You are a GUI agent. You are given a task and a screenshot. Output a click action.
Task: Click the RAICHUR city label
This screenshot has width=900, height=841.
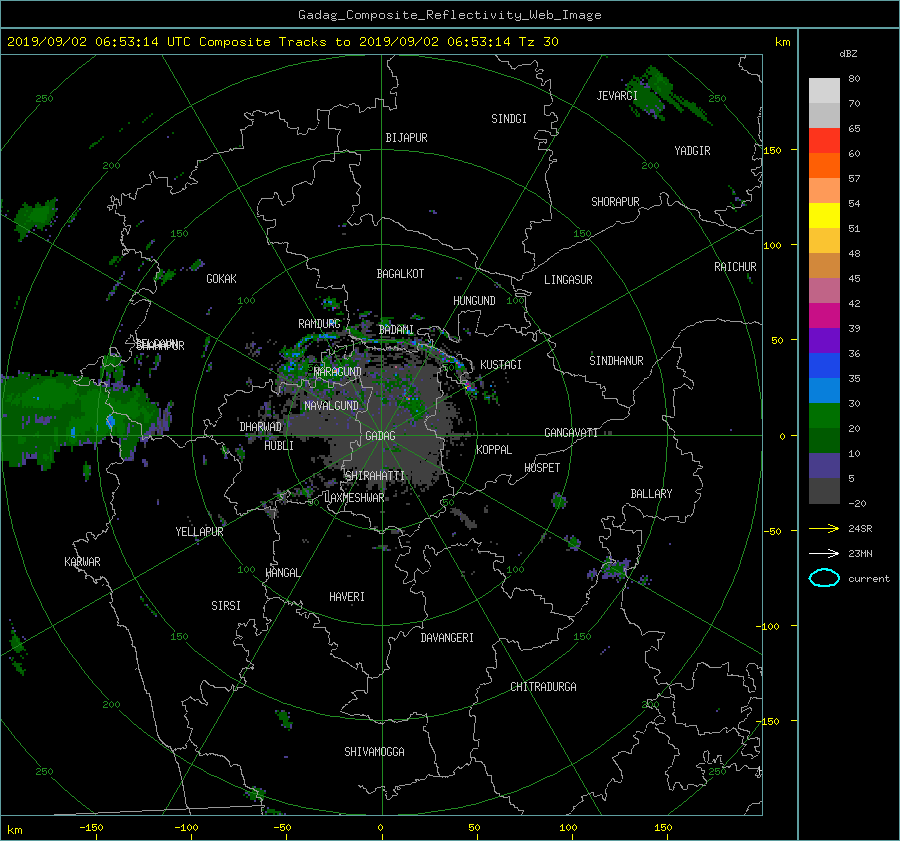click(x=735, y=267)
